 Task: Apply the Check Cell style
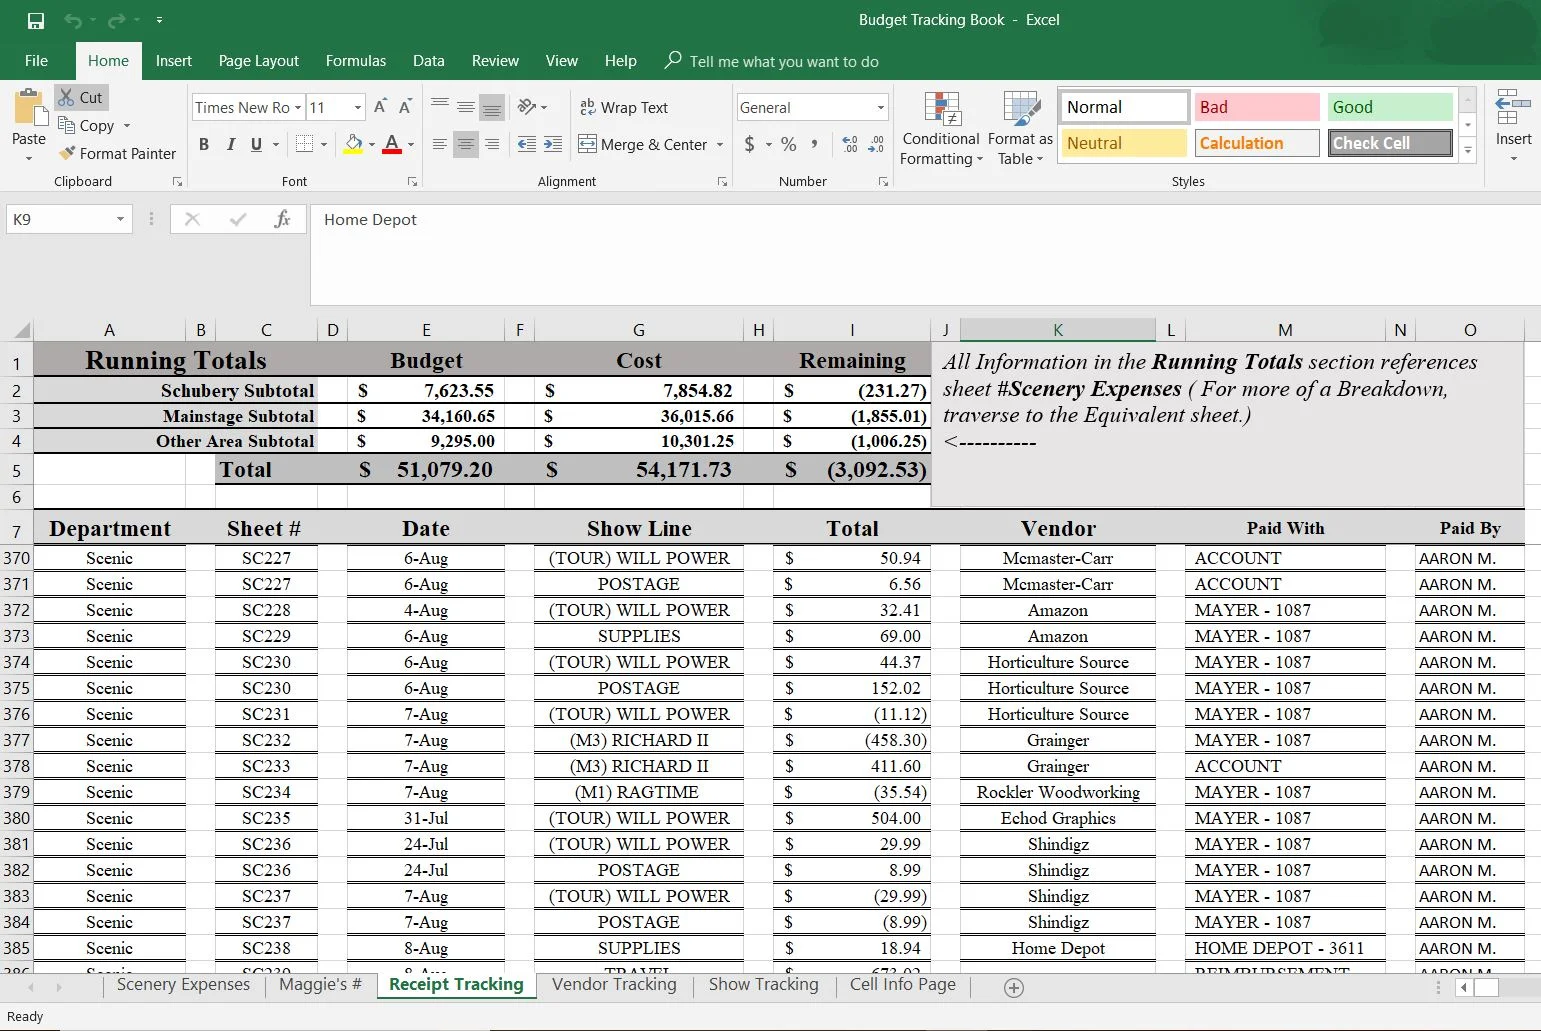1390,143
